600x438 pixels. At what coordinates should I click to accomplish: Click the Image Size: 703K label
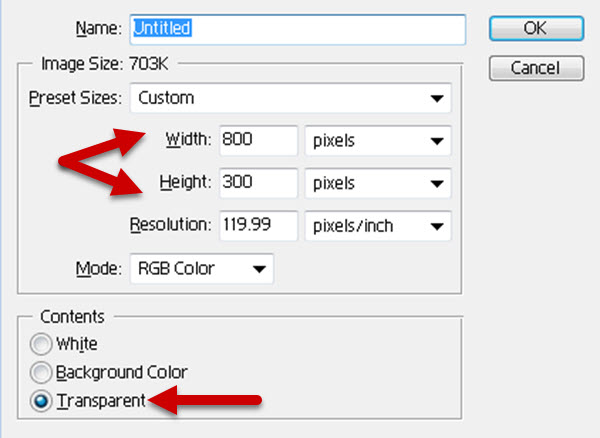pos(104,64)
